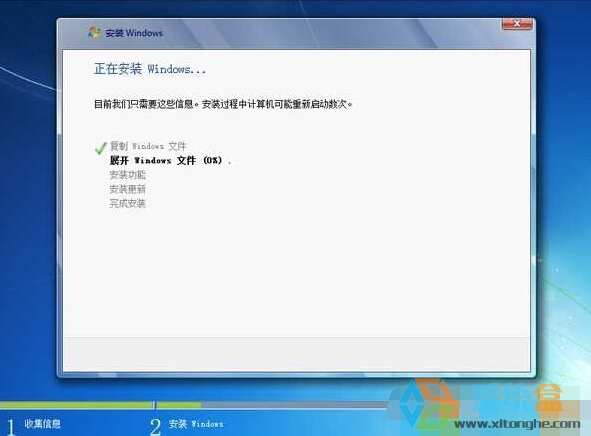
Task: Click the 收集信息 stage label
Action: coord(43,424)
